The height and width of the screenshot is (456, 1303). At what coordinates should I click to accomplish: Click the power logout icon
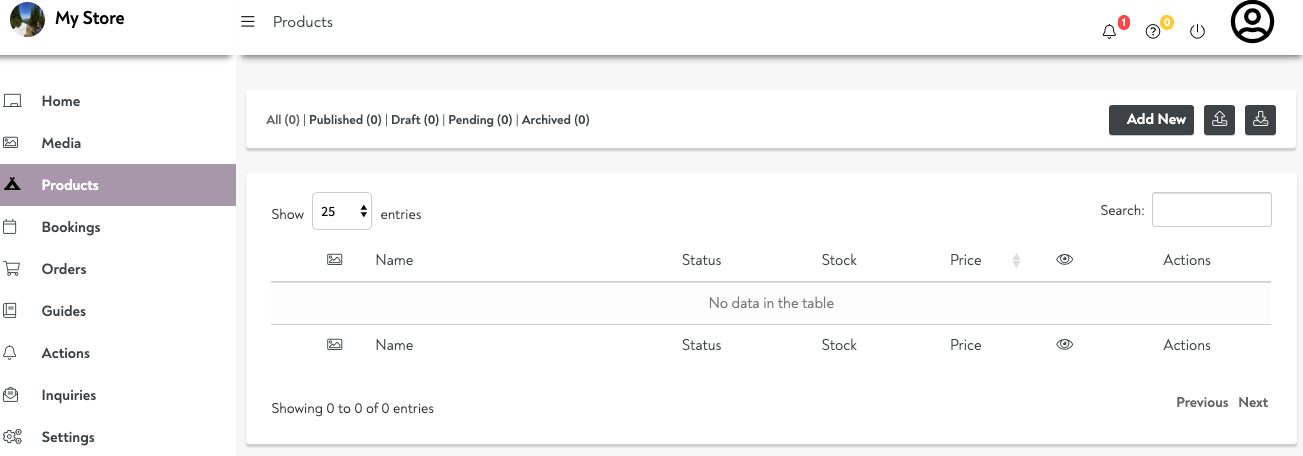(x=1197, y=31)
